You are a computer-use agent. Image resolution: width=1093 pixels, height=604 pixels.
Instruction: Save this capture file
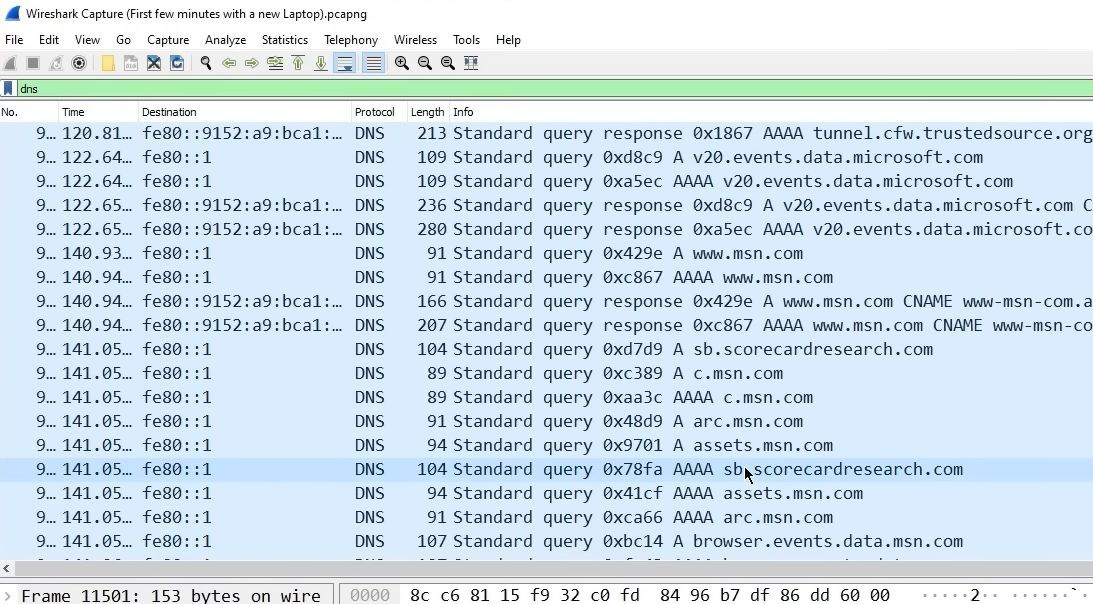(130, 63)
